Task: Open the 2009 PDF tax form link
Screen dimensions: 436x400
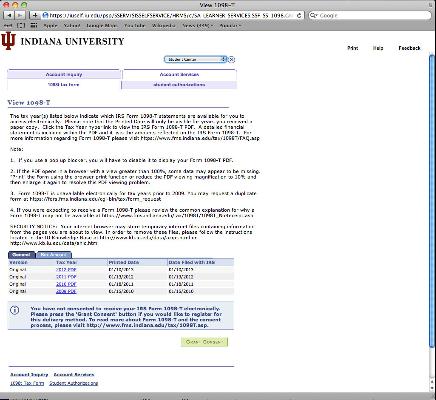Action: 66,291
